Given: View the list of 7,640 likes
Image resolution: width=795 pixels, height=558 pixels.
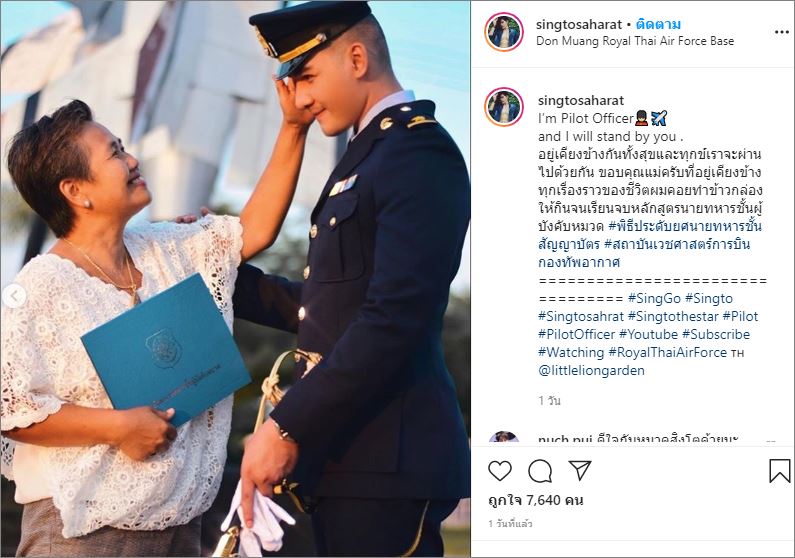Looking at the screenshot, I should coord(535,500).
